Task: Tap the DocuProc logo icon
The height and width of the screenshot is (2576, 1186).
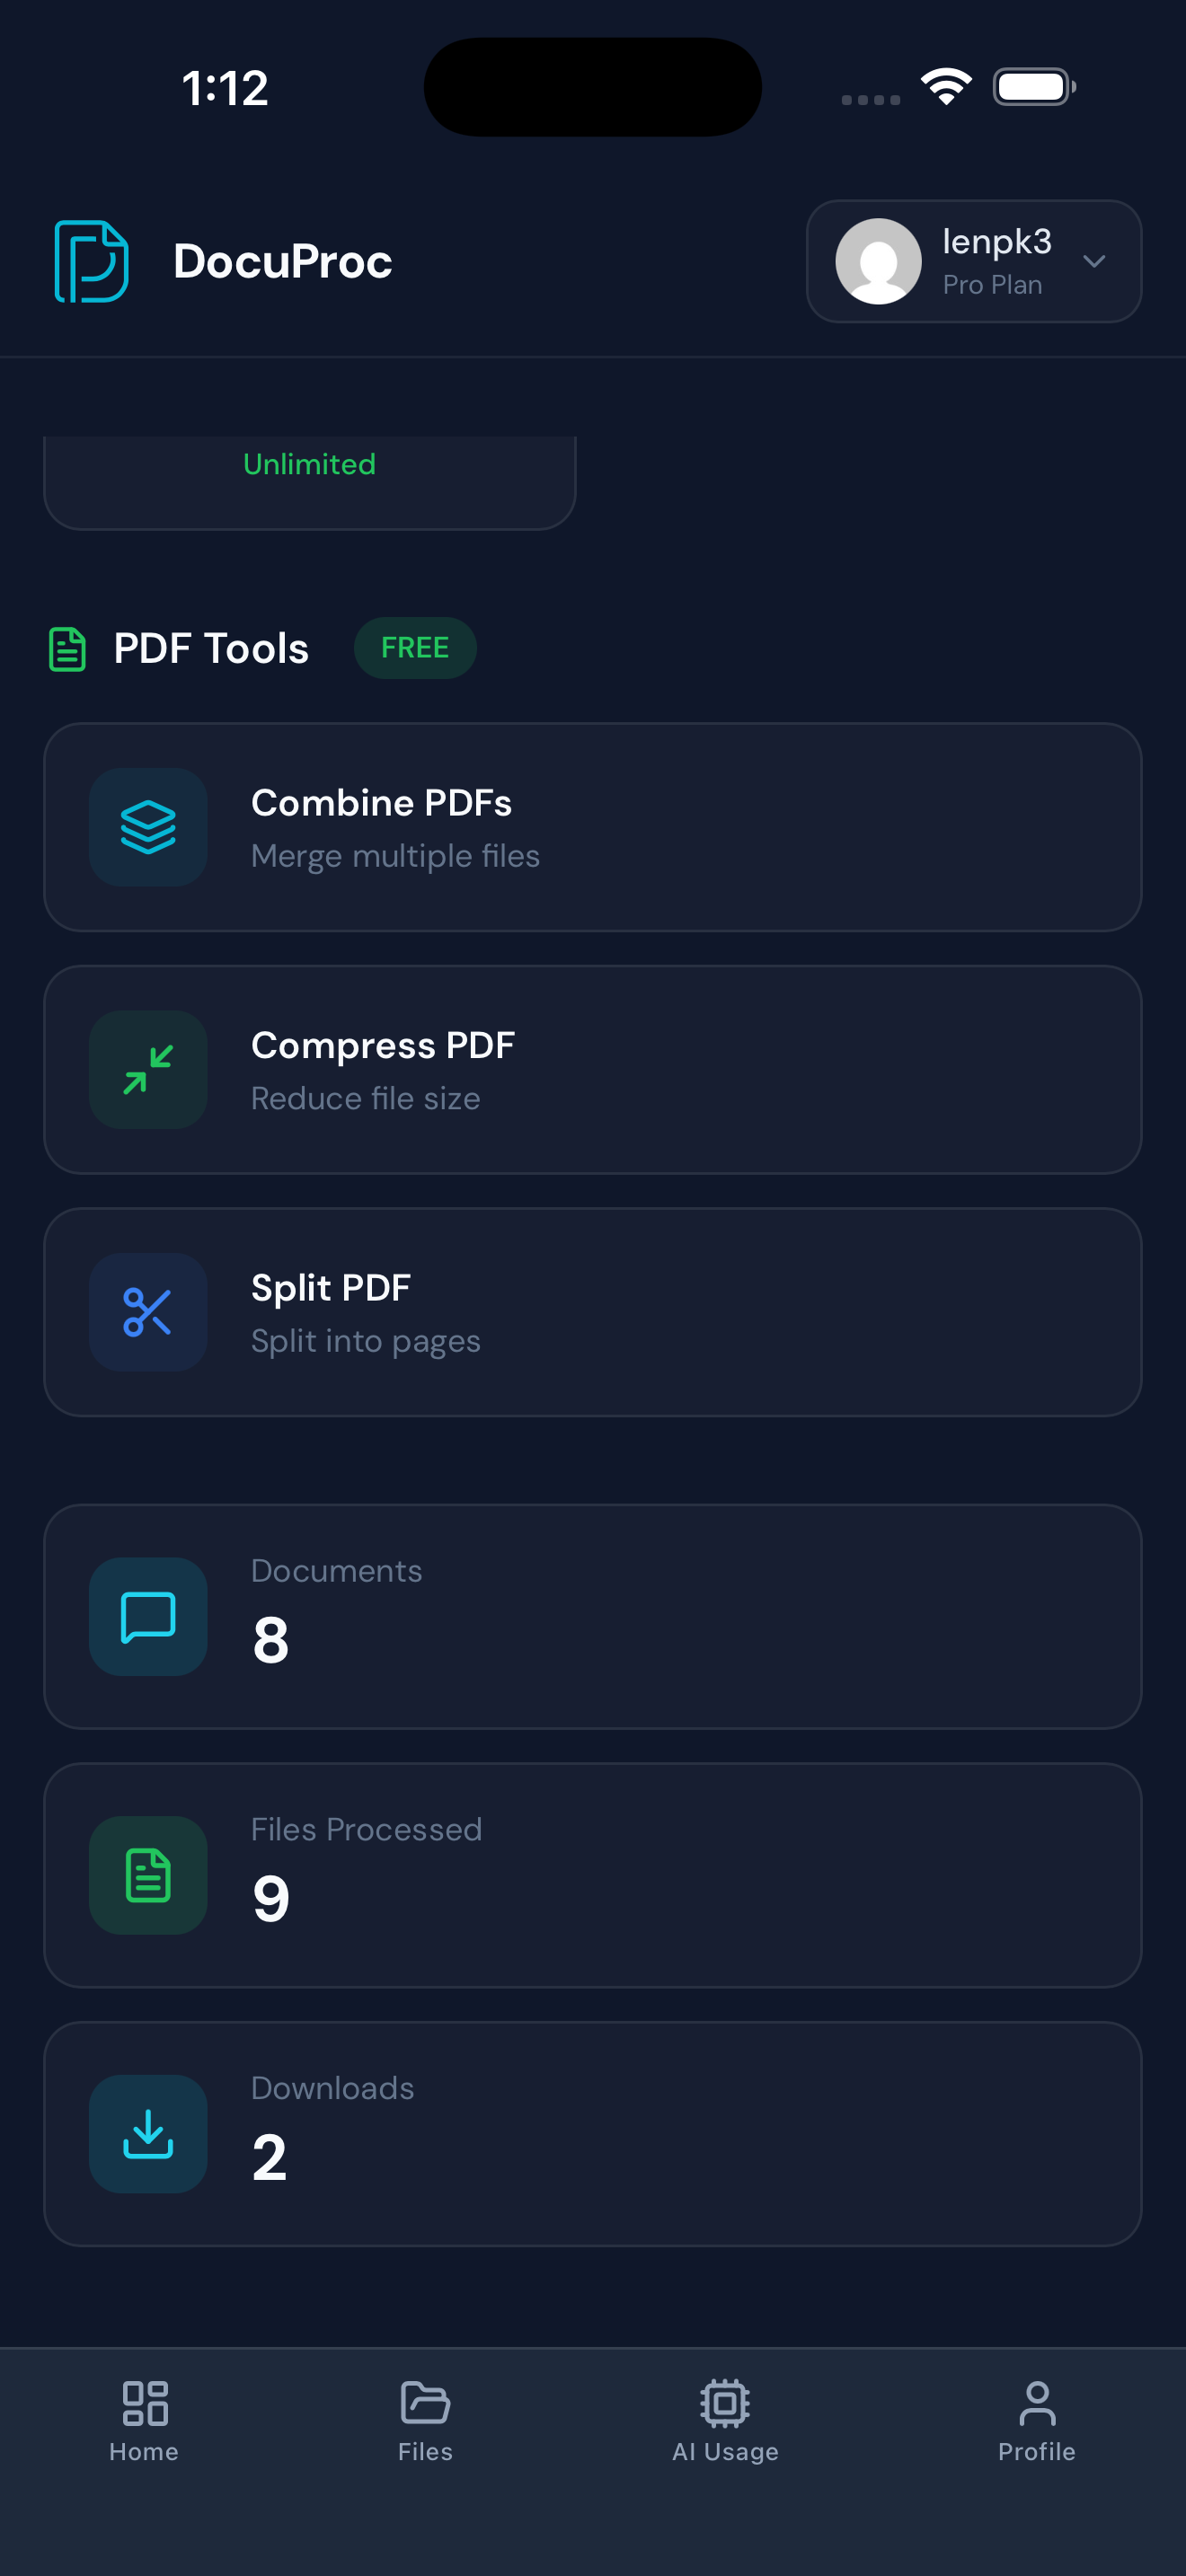Action: coord(91,261)
